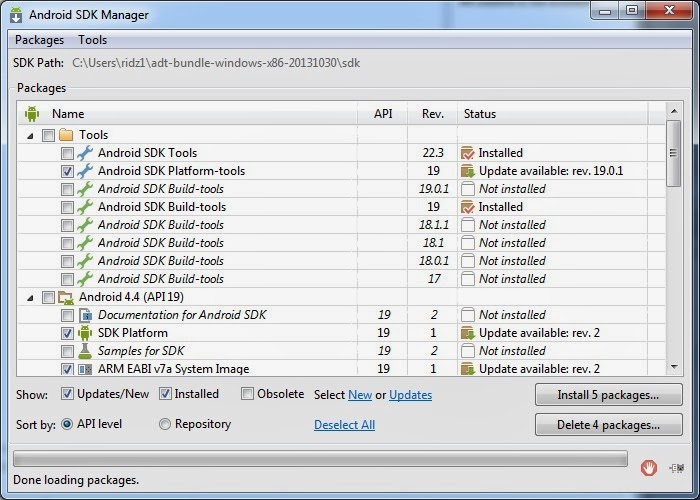
Task: Click the Tools folder icon
Action: click(x=66, y=135)
